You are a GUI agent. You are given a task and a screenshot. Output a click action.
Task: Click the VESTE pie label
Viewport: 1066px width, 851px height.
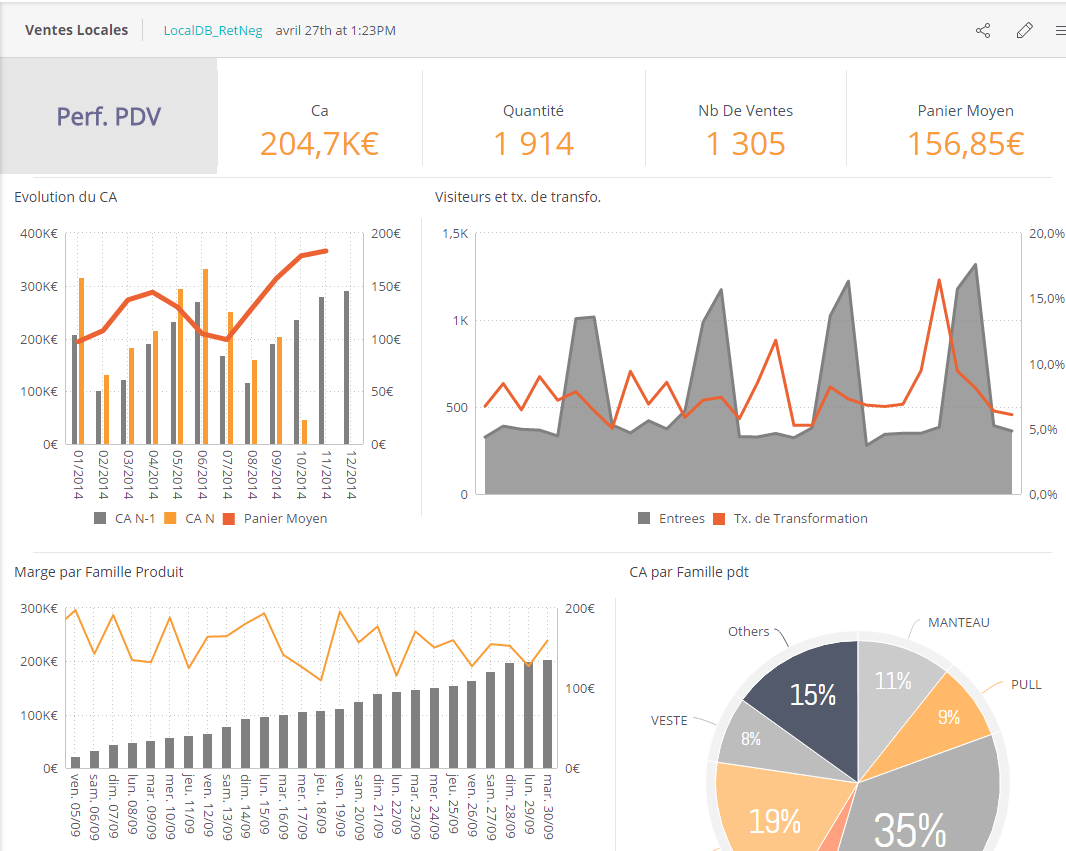pos(669,720)
